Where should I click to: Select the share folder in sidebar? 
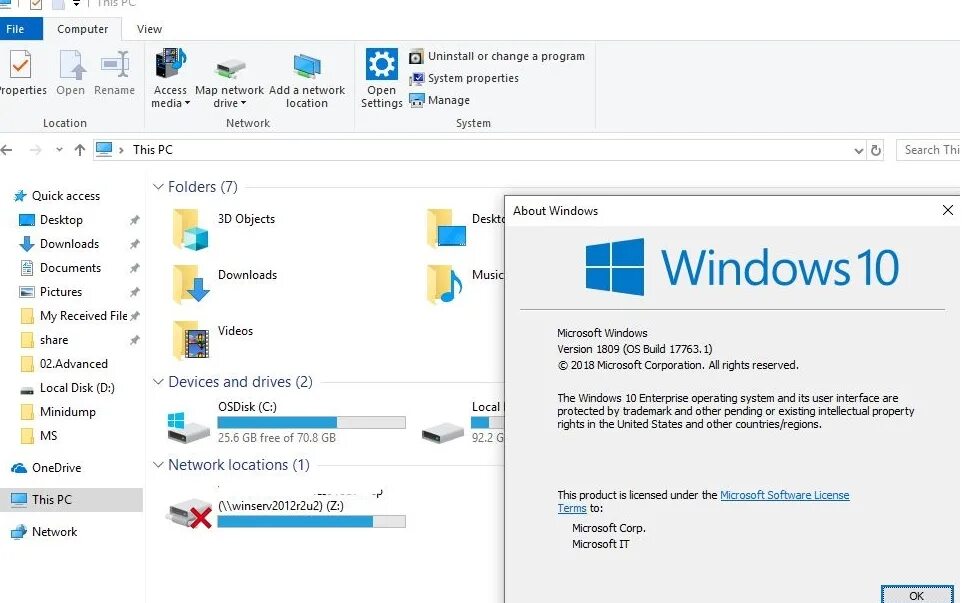click(x=54, y=340)
